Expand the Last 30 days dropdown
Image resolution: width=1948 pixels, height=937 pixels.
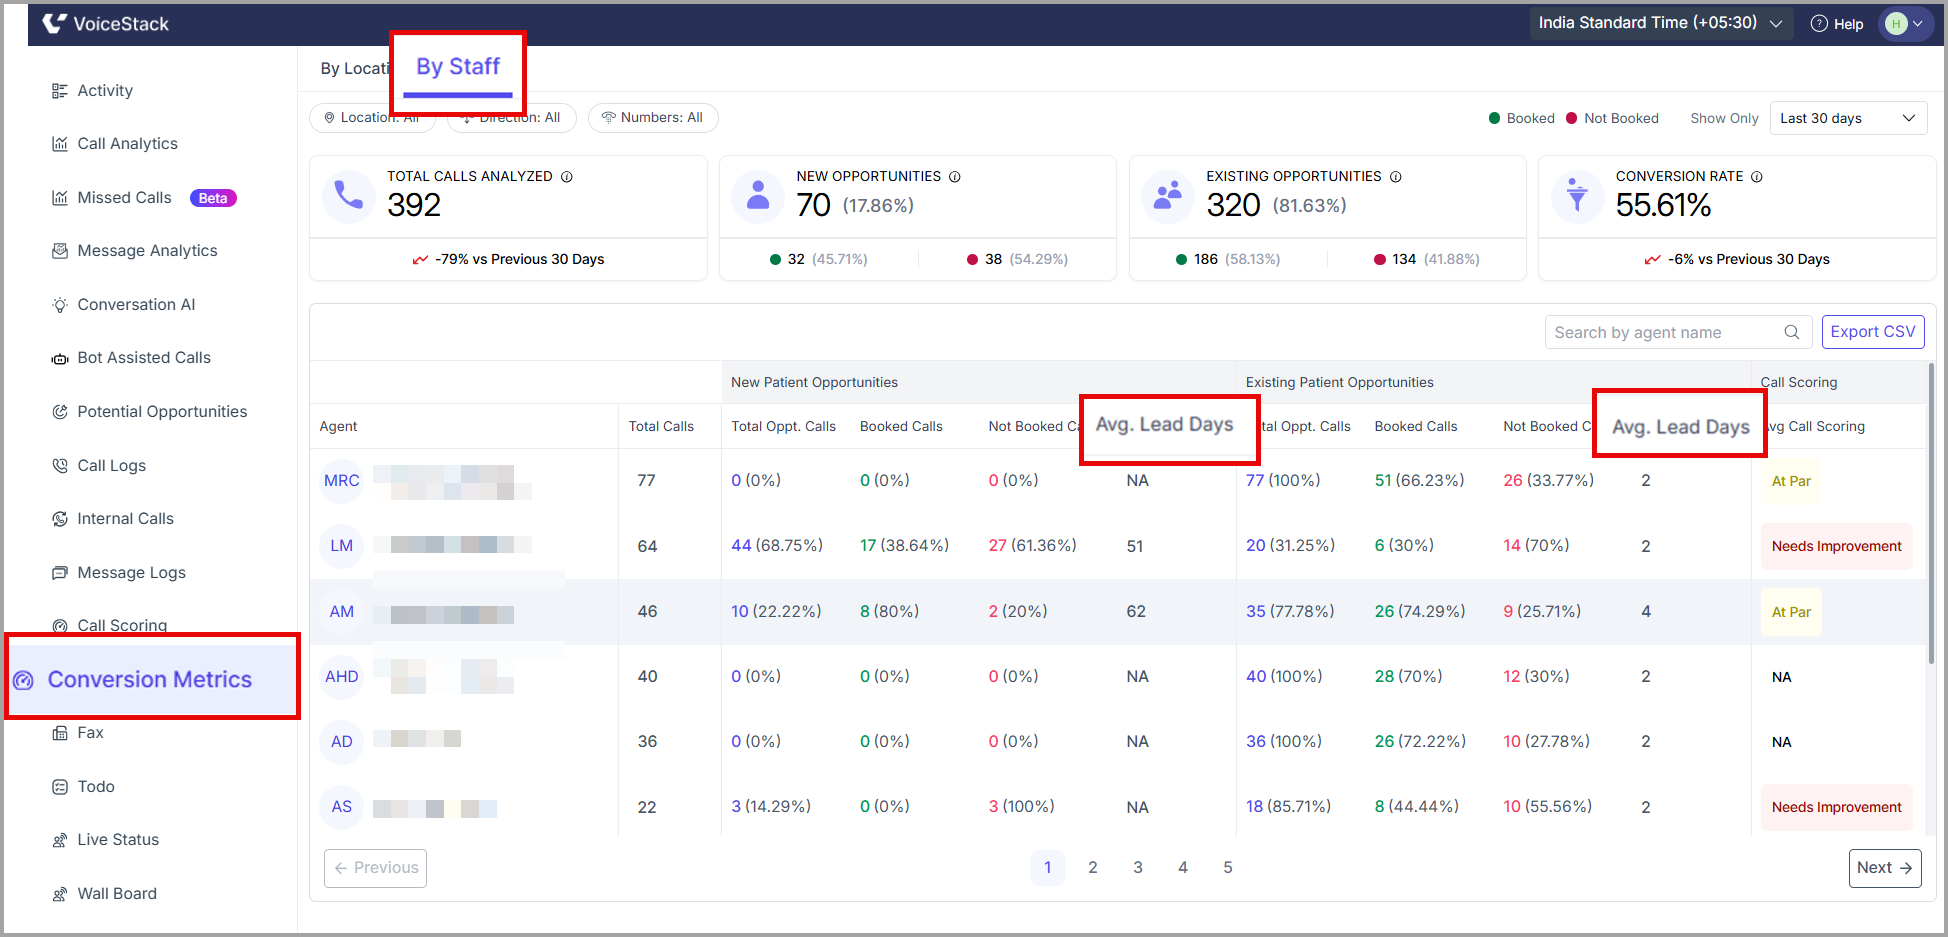click(1848, 118)
